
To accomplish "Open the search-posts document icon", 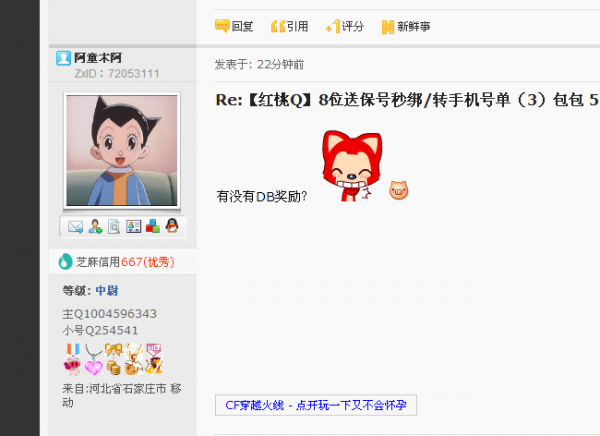I will coord(114,227).
